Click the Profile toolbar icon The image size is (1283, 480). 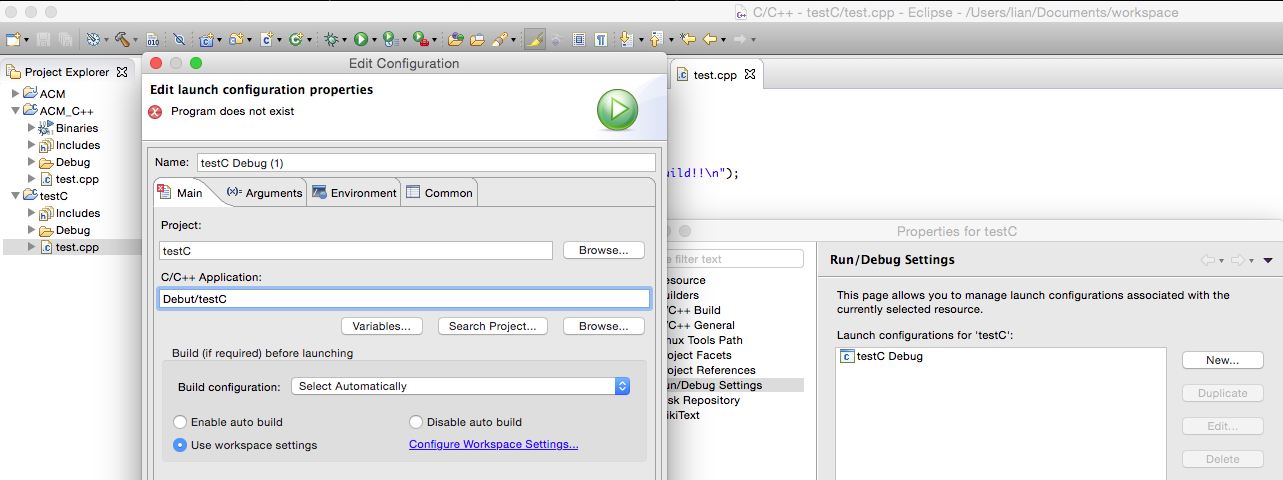(390, 39)
